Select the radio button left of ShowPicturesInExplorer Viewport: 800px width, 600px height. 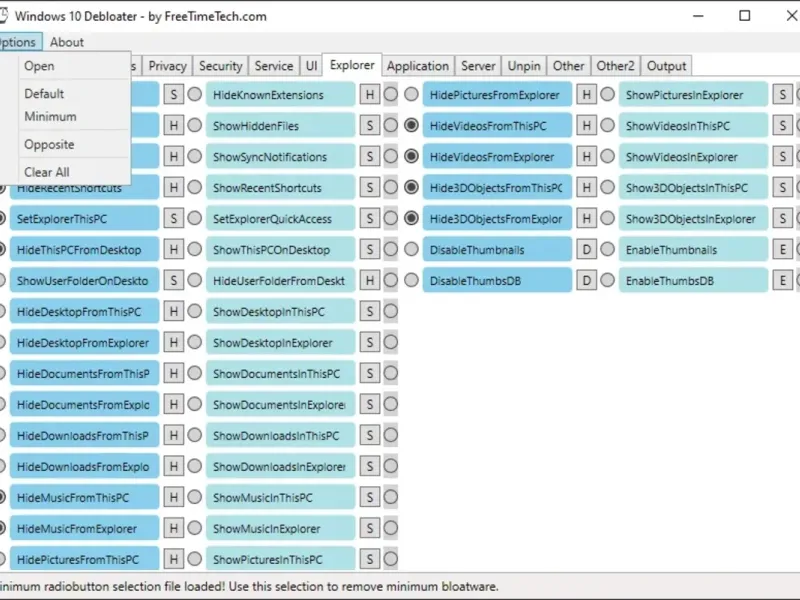pyautogui.click(x=607, y=94)
